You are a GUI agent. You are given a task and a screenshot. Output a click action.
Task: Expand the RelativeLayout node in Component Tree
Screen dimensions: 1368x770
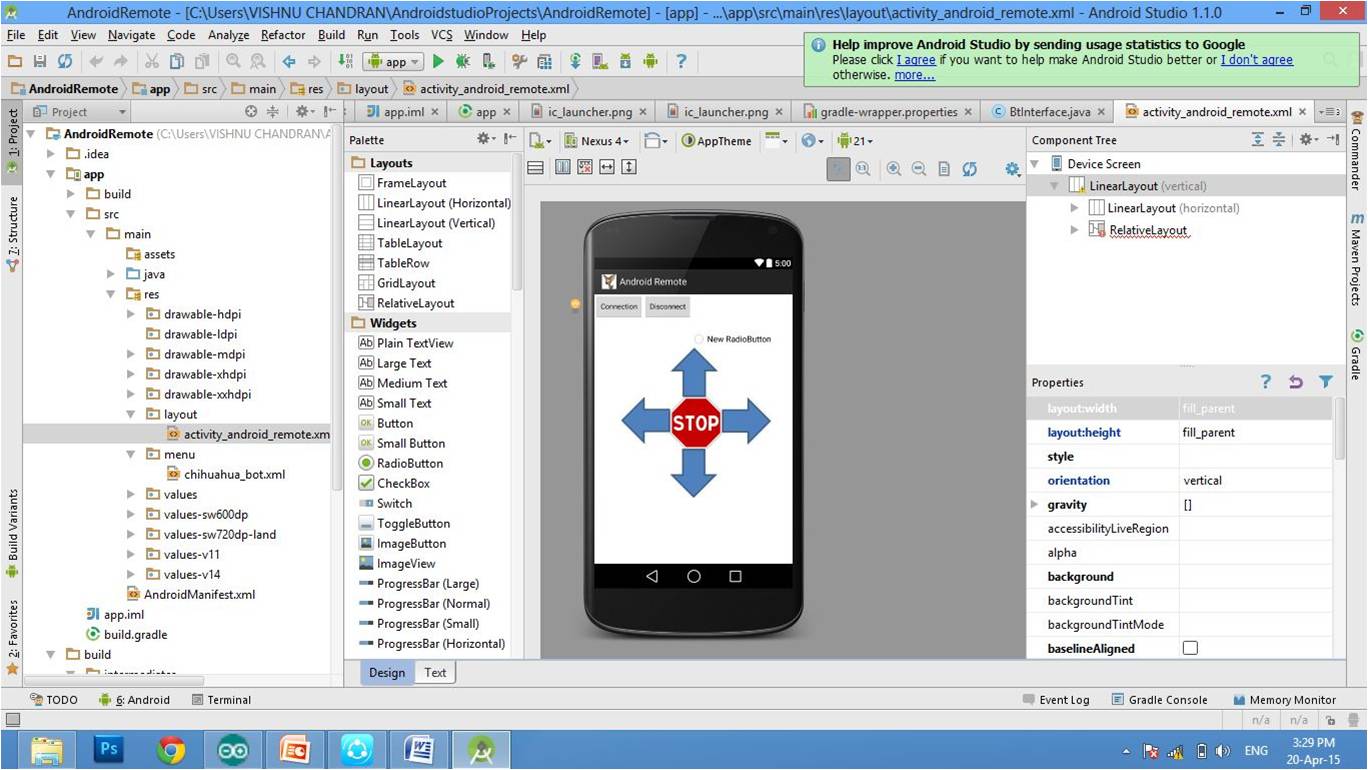pos(1075,230)
